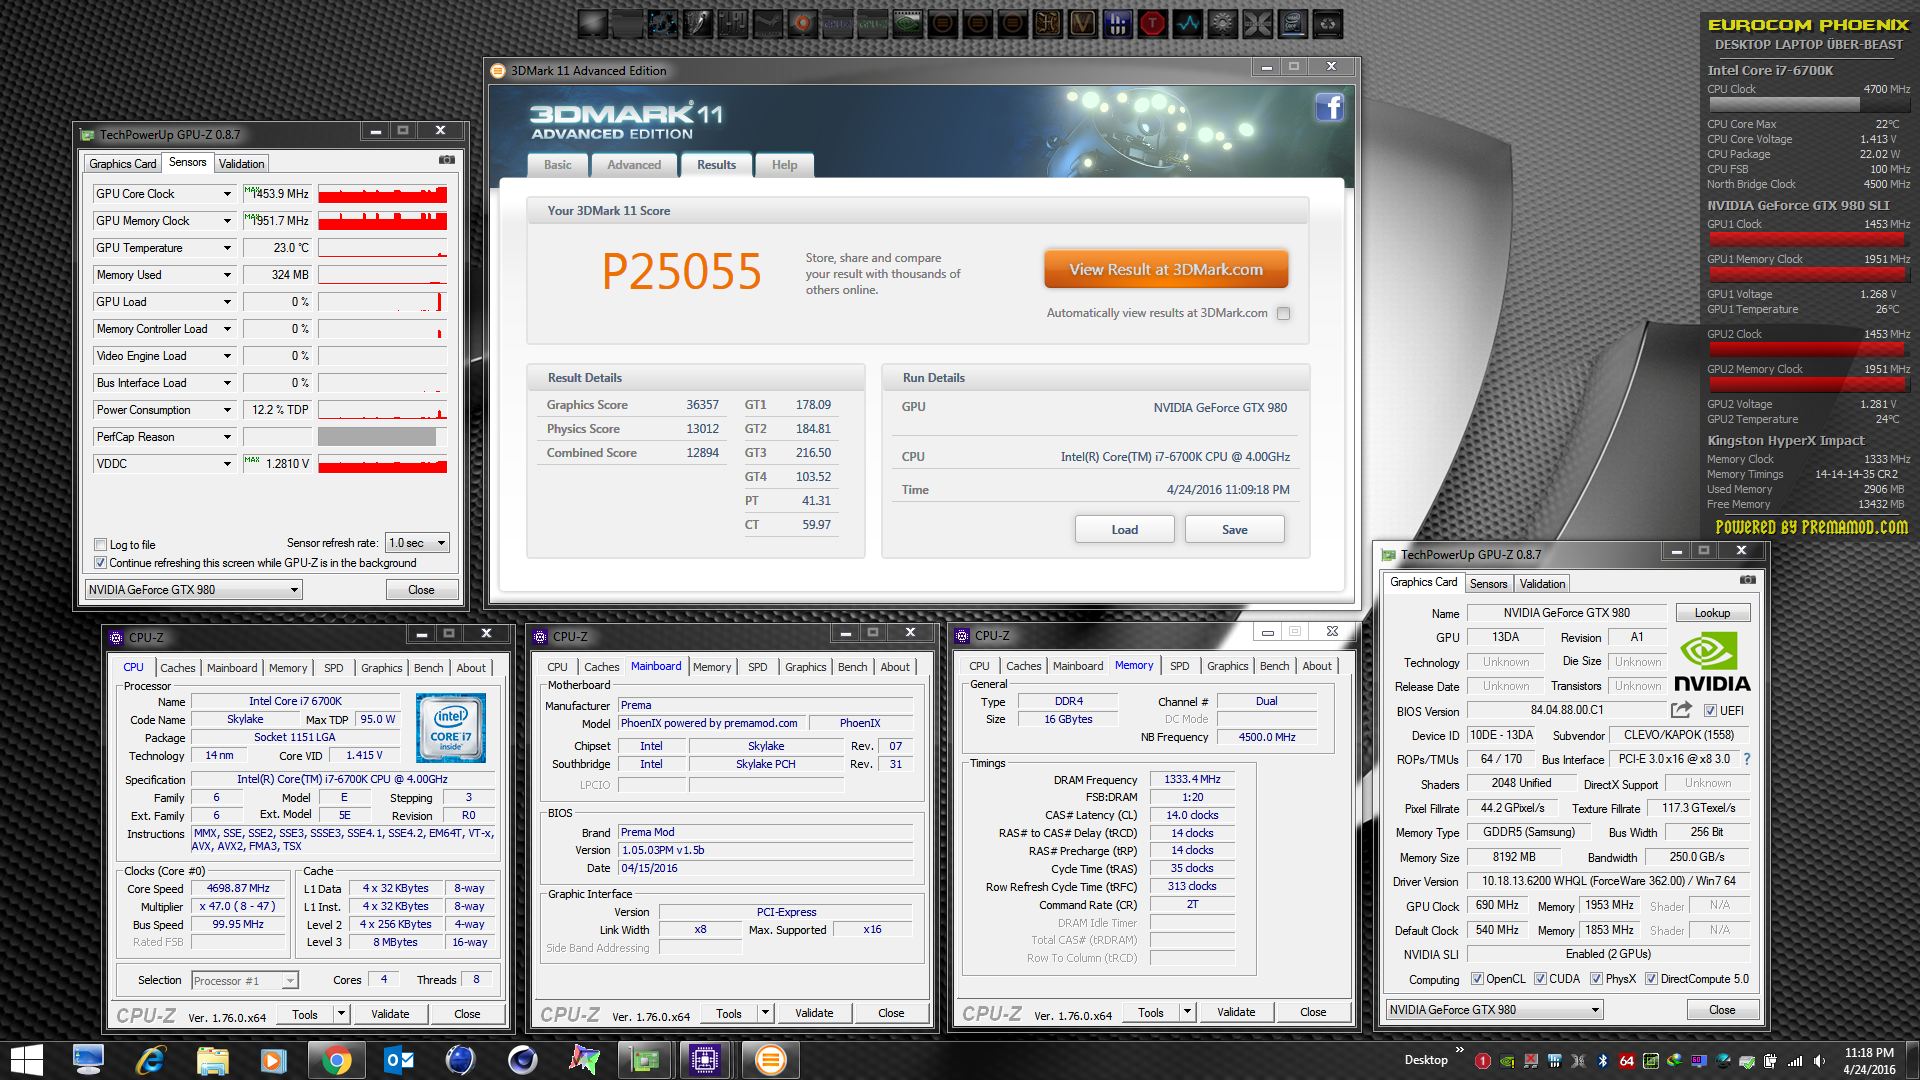Open Help tab in 3DMark 11
1920x1080 pixels.
pyautogui.click(x=785, y=165)
